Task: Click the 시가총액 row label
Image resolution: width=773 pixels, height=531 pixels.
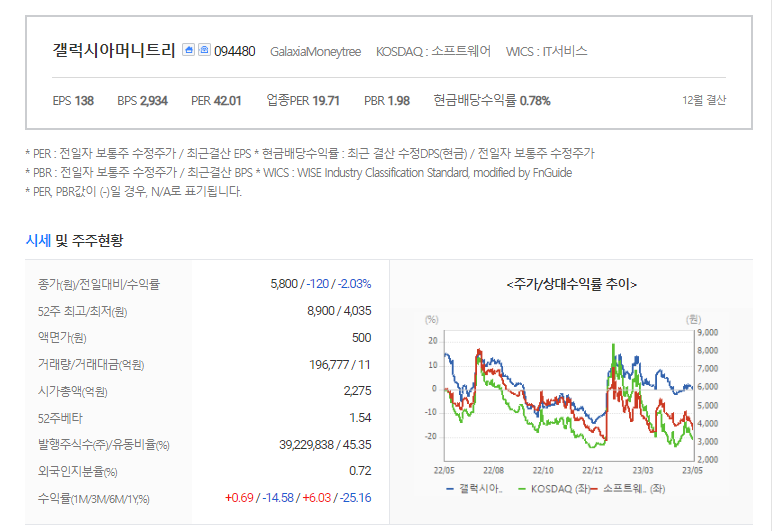Action: (x=72, y=391)
